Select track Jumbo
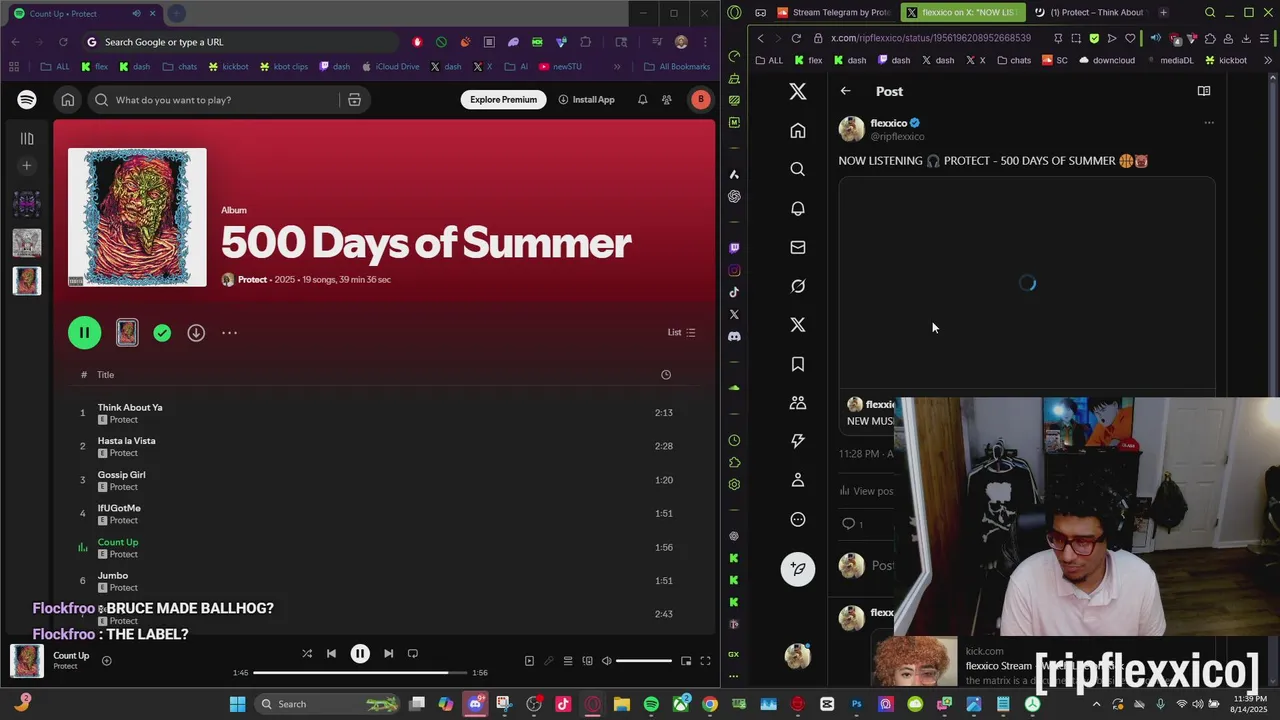 [113, 576]
